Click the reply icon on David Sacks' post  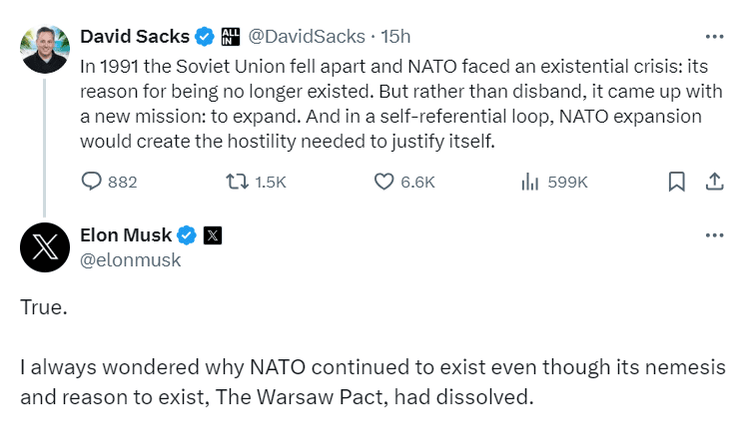click(x=91, y=181)
